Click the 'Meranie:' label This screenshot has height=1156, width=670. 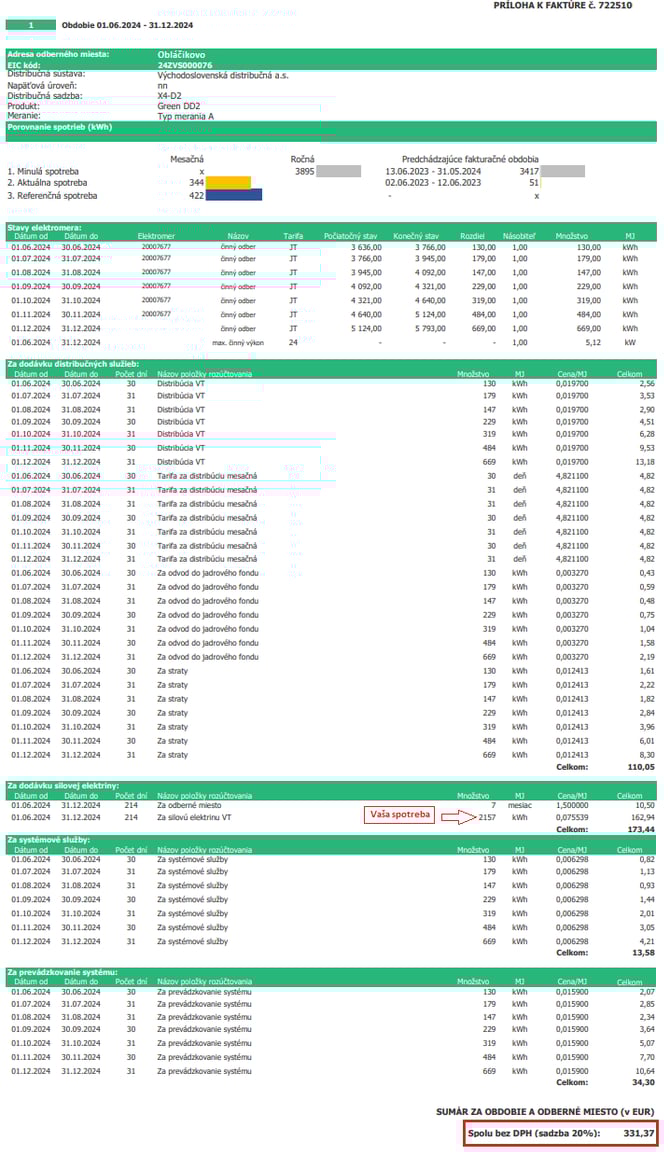[x=24, y=116]
